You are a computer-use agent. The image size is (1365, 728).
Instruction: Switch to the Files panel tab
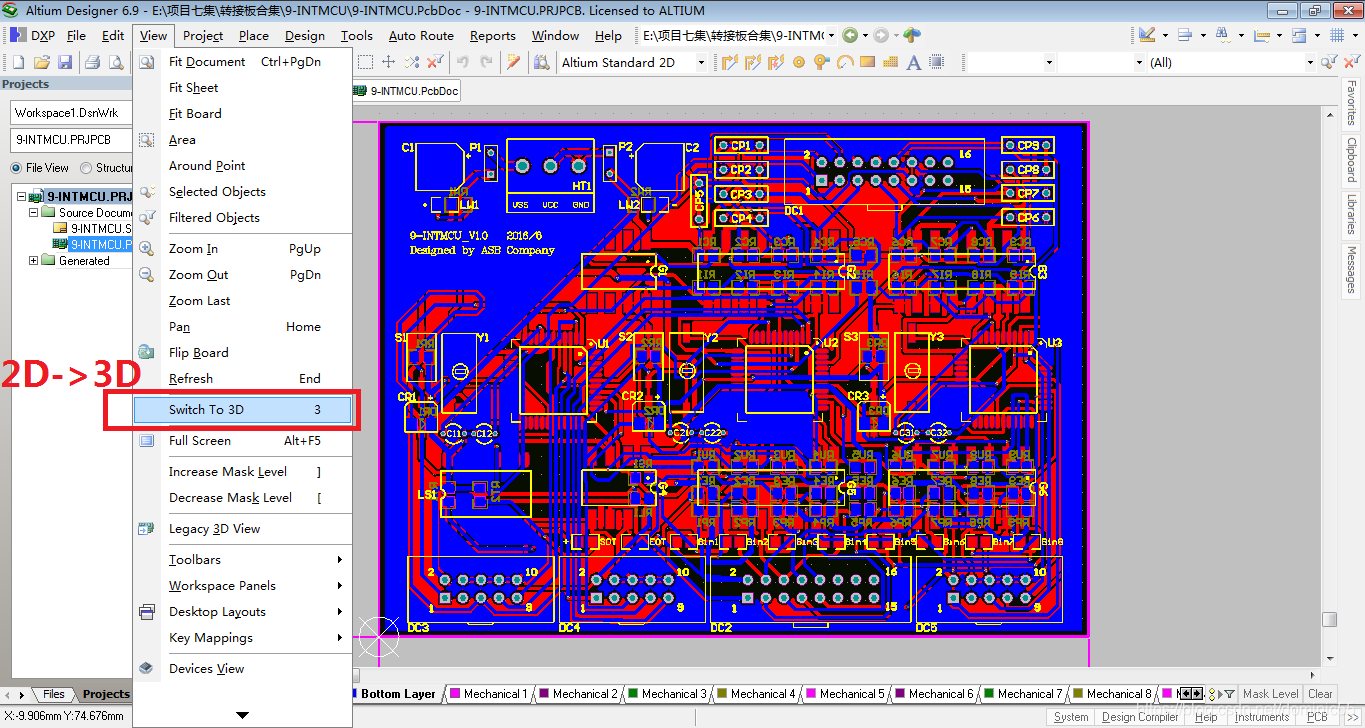[x=53, y=694]
